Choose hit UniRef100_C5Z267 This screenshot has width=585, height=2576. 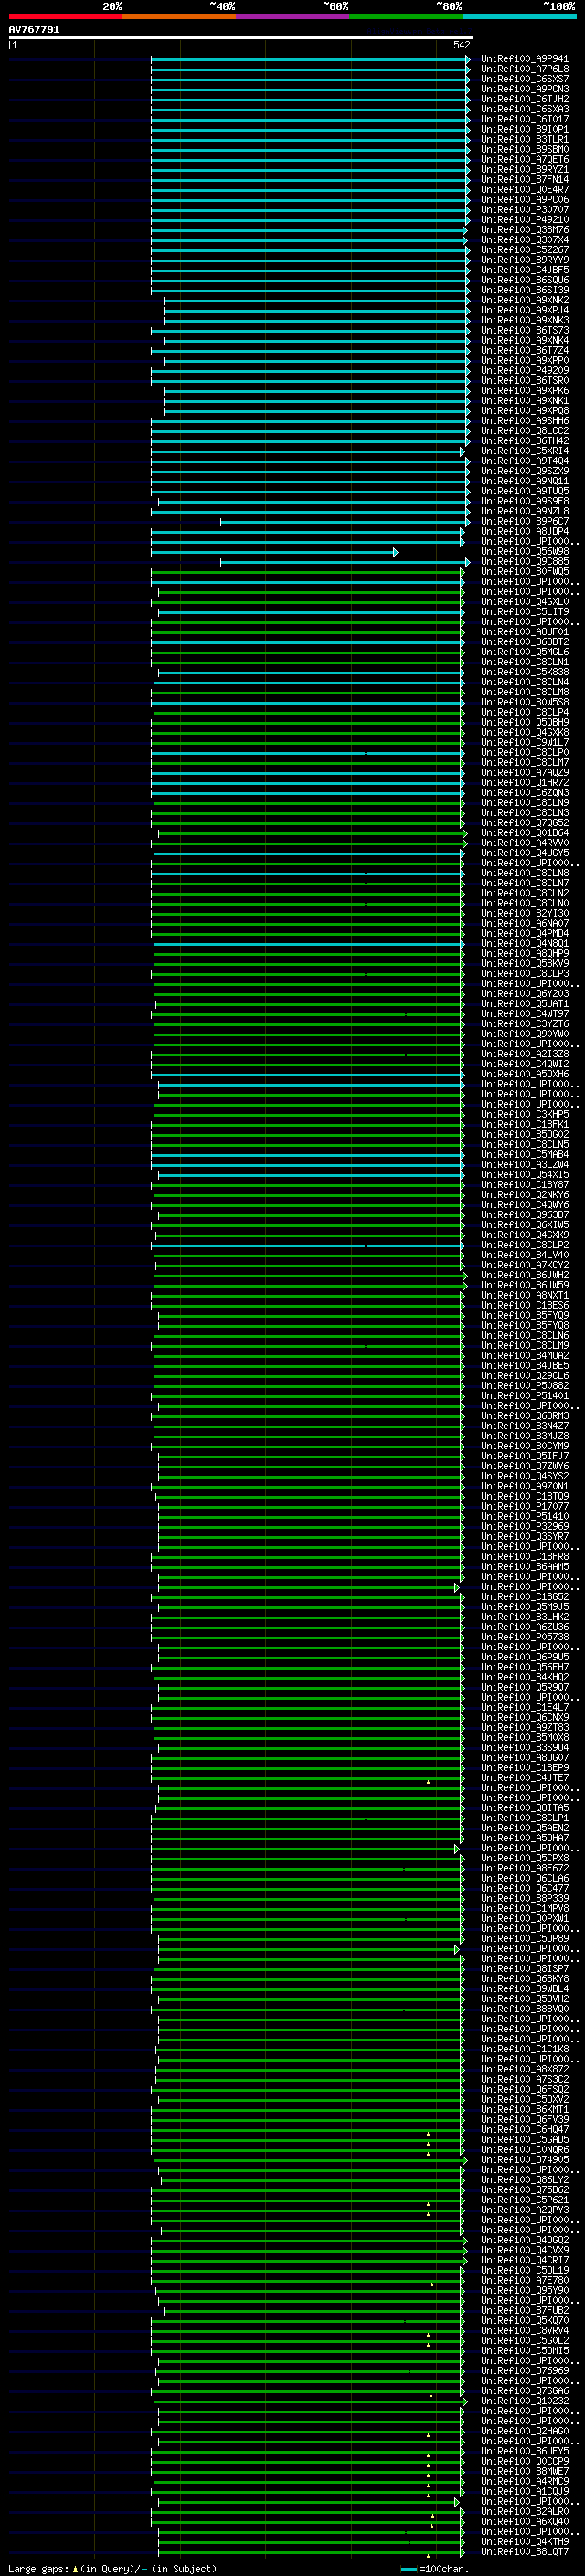pos(524,250)
